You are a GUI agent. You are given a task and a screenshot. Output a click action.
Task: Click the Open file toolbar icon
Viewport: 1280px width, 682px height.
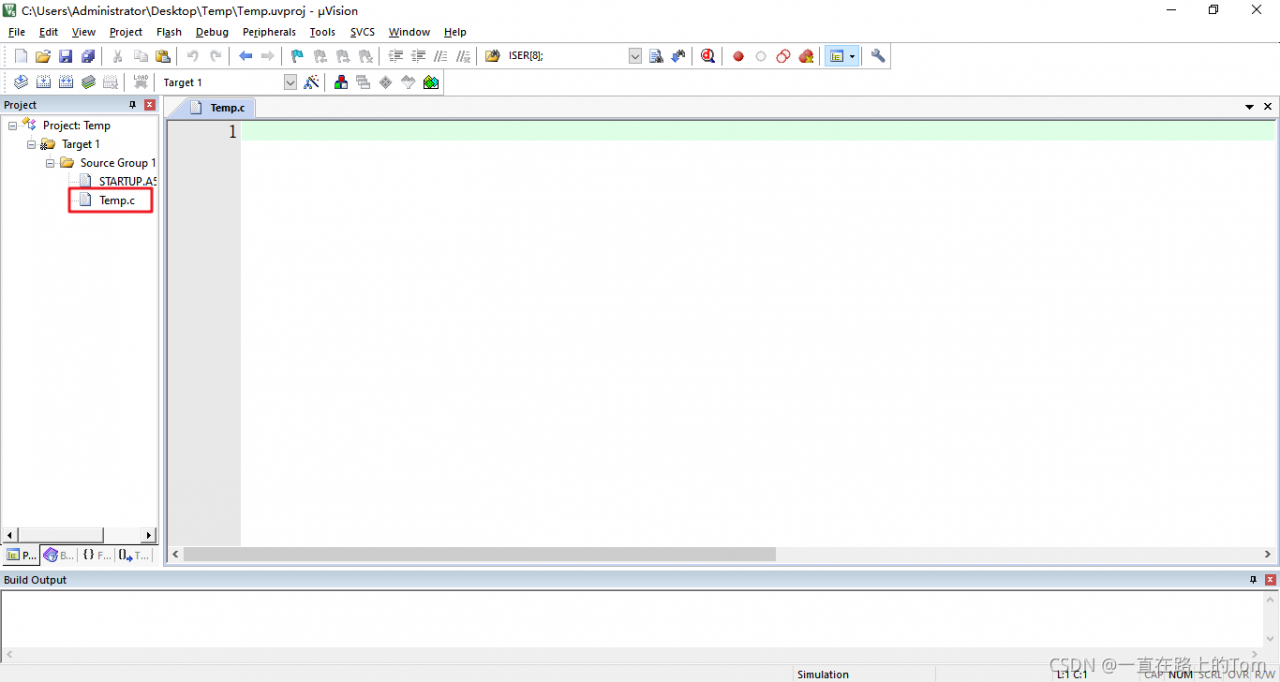[x=43, y=57]
